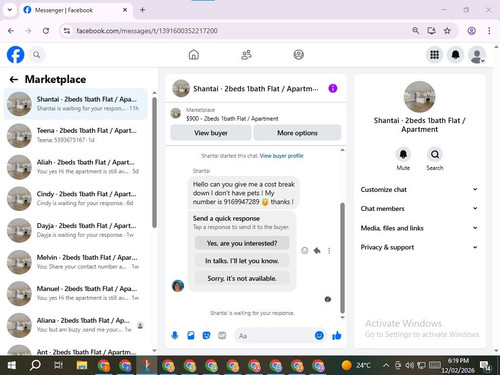Open the Melvin conversation in list
Screen dimensions: 500x375
76,262
